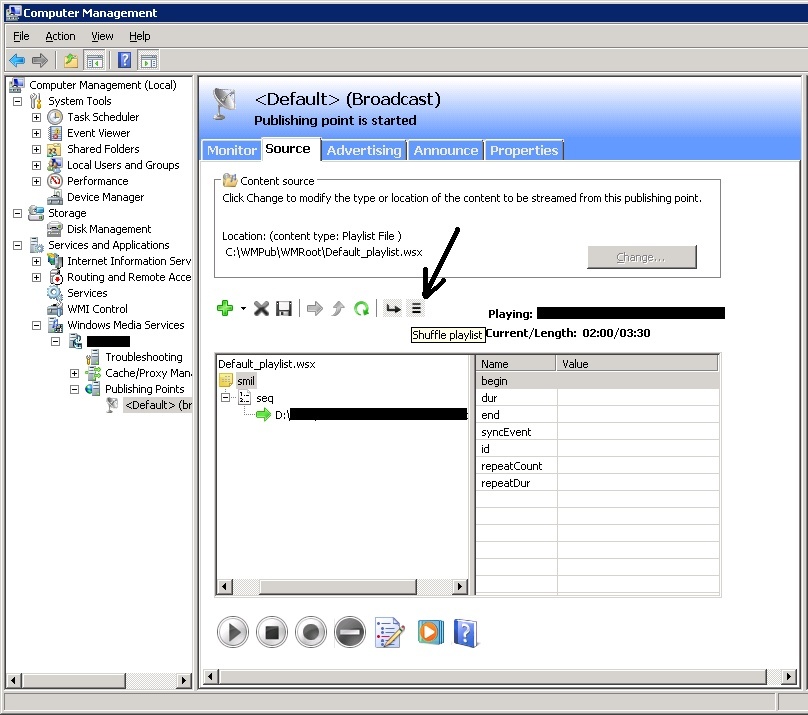Collapse the seq node in playlist tree

point(226,398)
